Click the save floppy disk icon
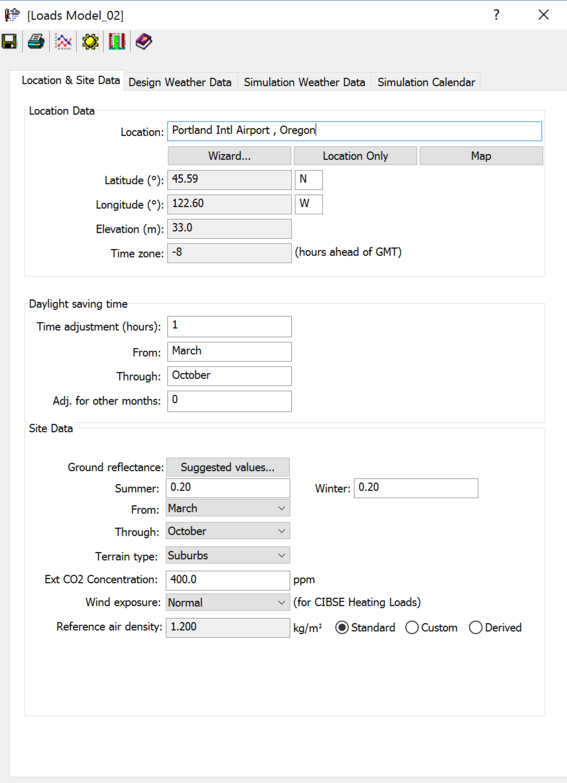Image resolution: width=567 pixels, height=783 pixels. coord(9,41)
